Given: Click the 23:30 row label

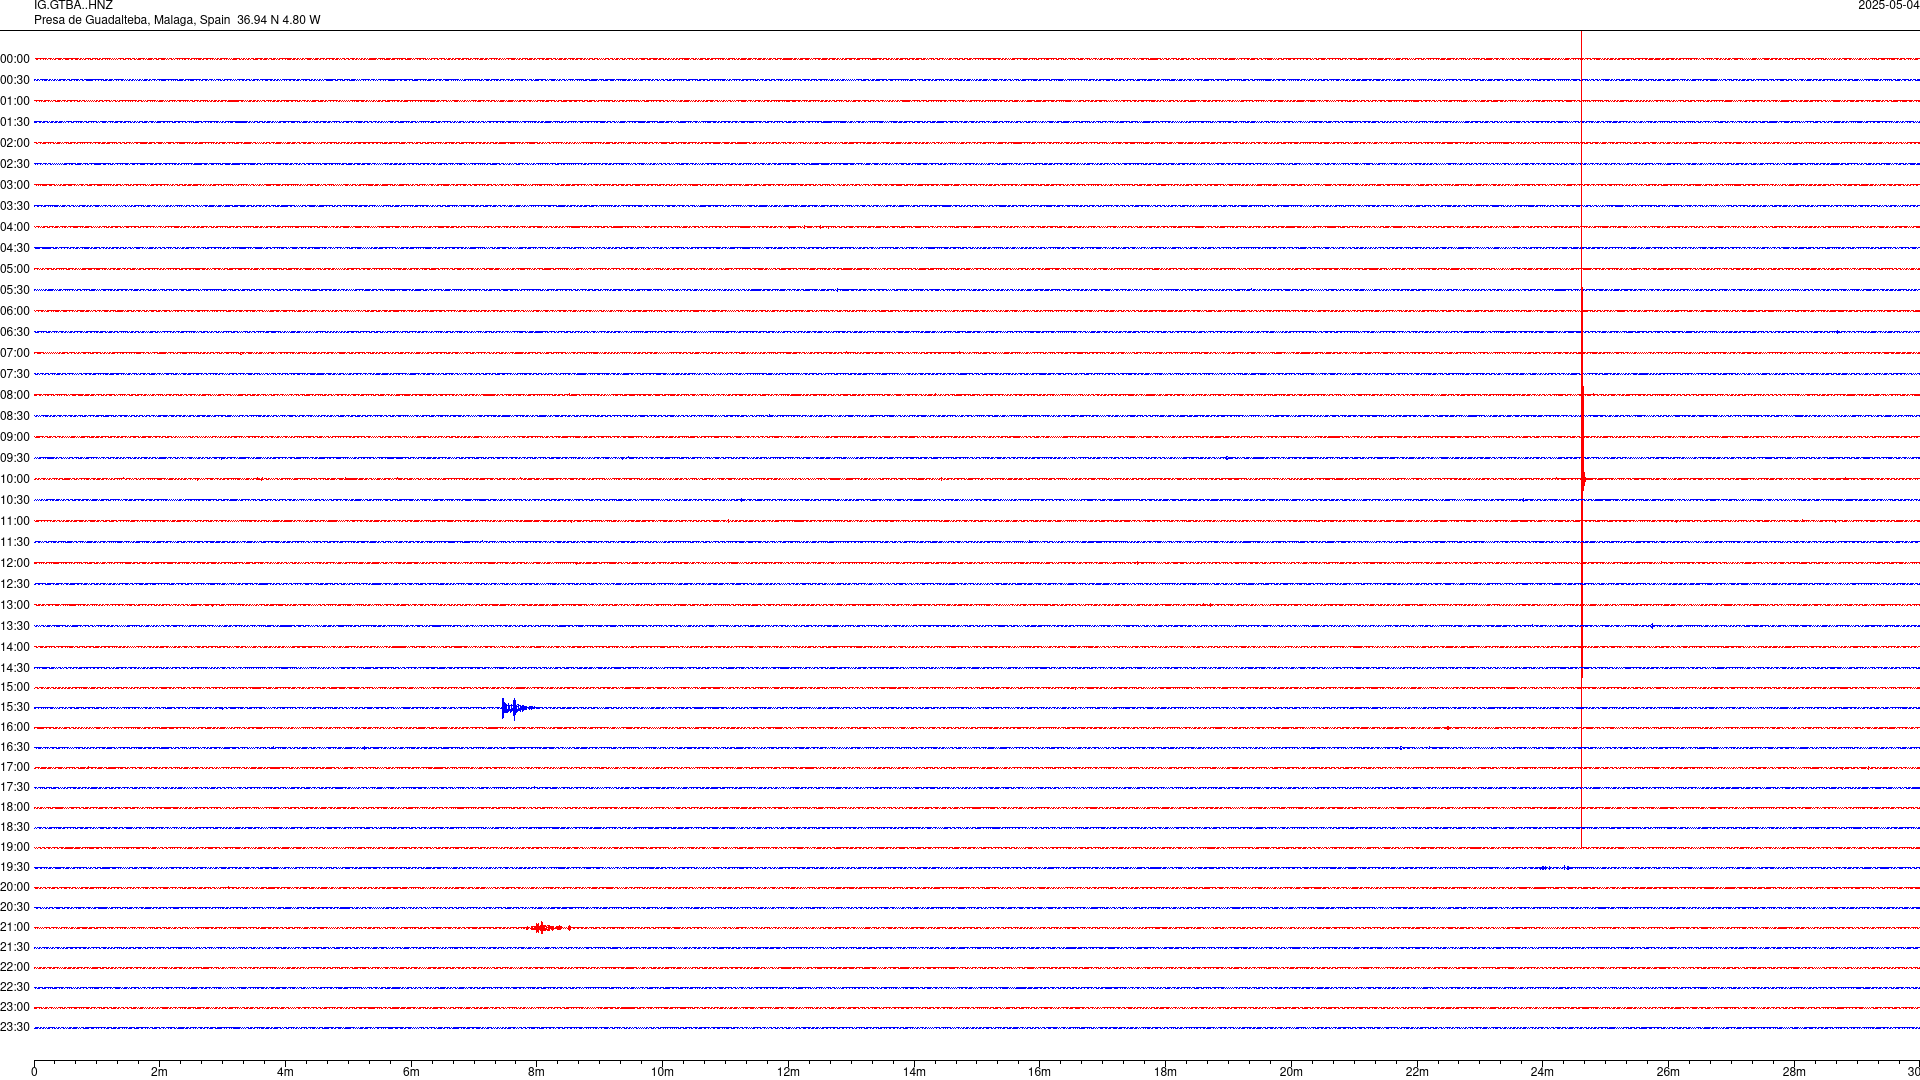Looking at the screenshot, I should [15, 1027].
